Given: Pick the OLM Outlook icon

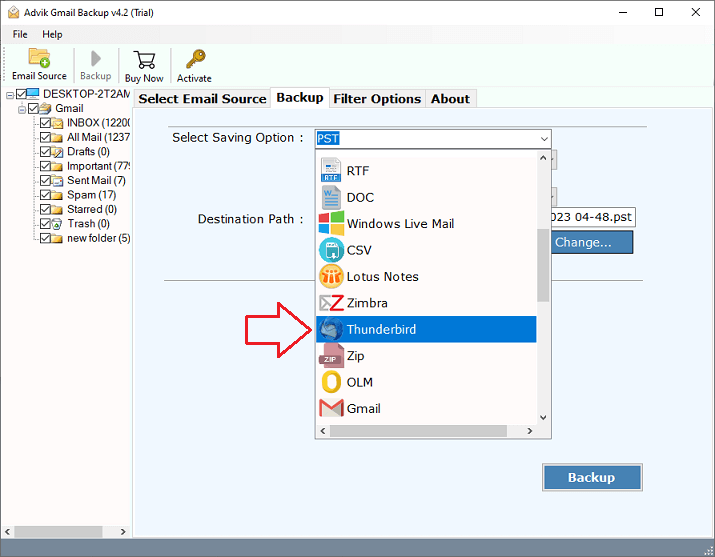Looking at the screenshot, I should [x=332, y=382].
